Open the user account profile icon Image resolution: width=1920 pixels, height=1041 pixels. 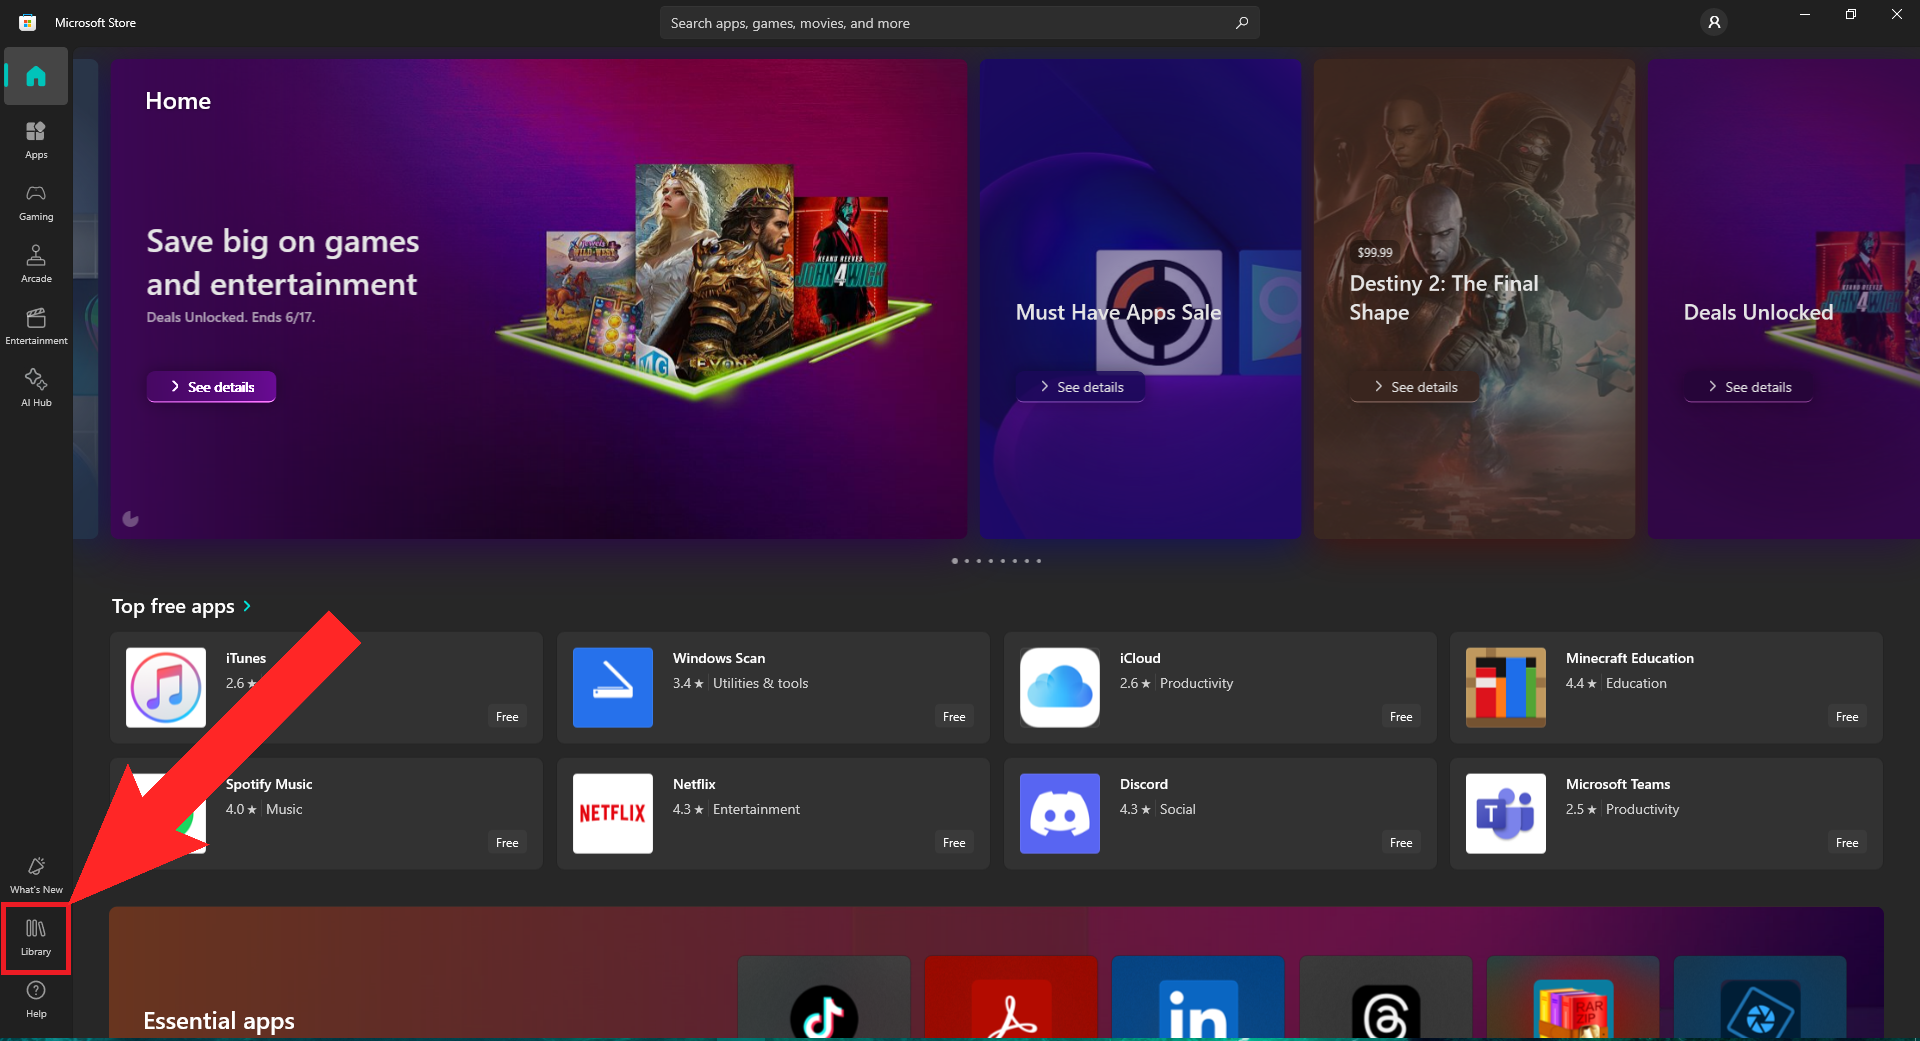pyautogui.click(x=1714, y=22)
